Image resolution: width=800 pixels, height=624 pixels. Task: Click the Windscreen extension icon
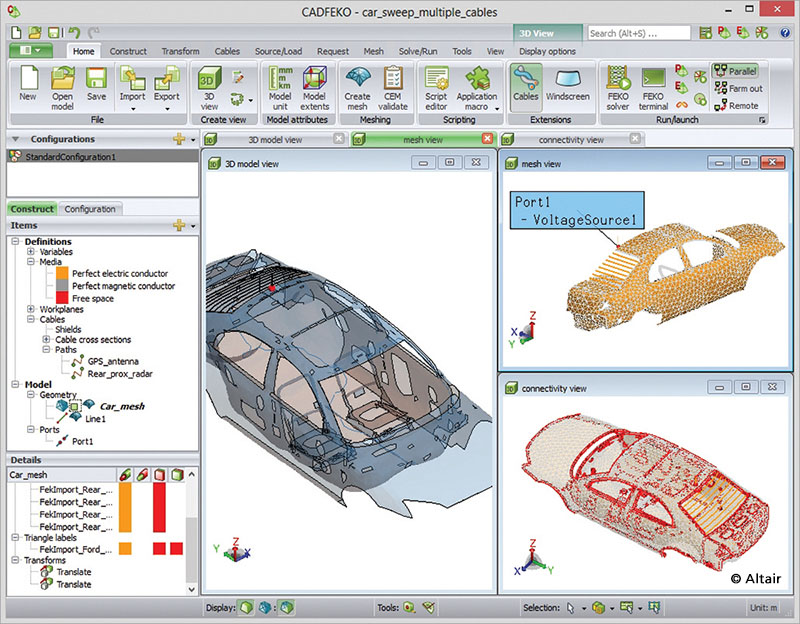(567, 79)
